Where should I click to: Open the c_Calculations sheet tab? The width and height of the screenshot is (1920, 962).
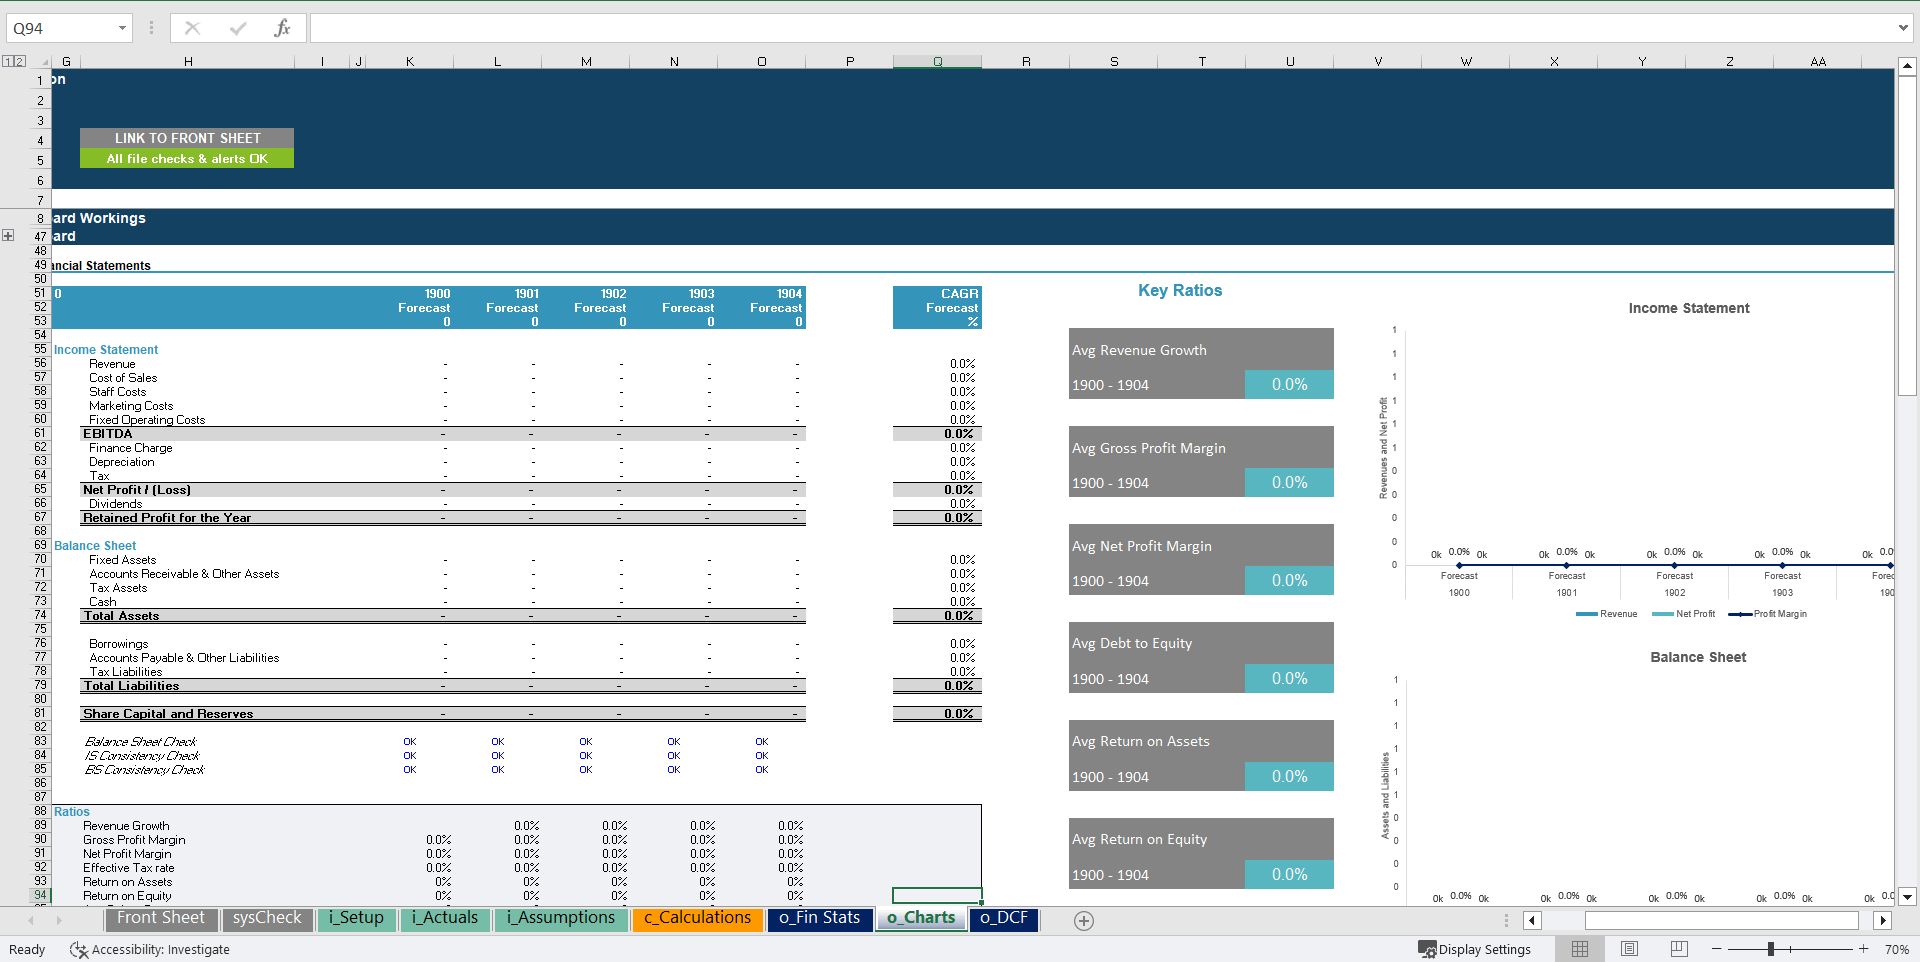(x=697, y=918)
